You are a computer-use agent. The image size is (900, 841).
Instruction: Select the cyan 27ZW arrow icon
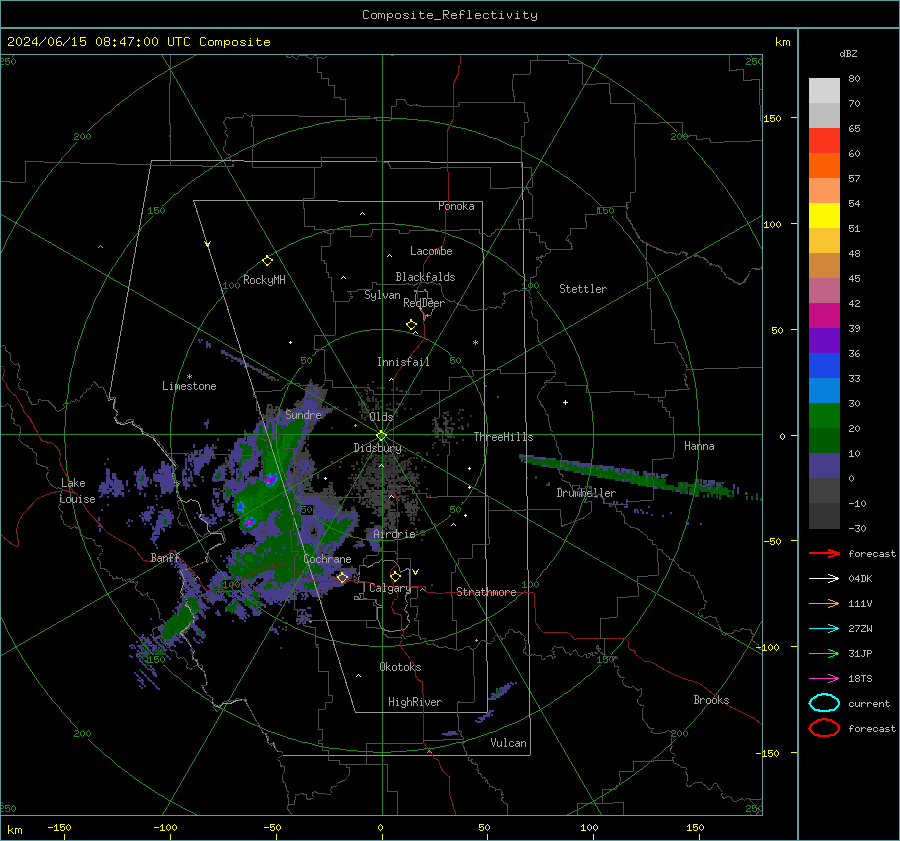coord(824,629)
